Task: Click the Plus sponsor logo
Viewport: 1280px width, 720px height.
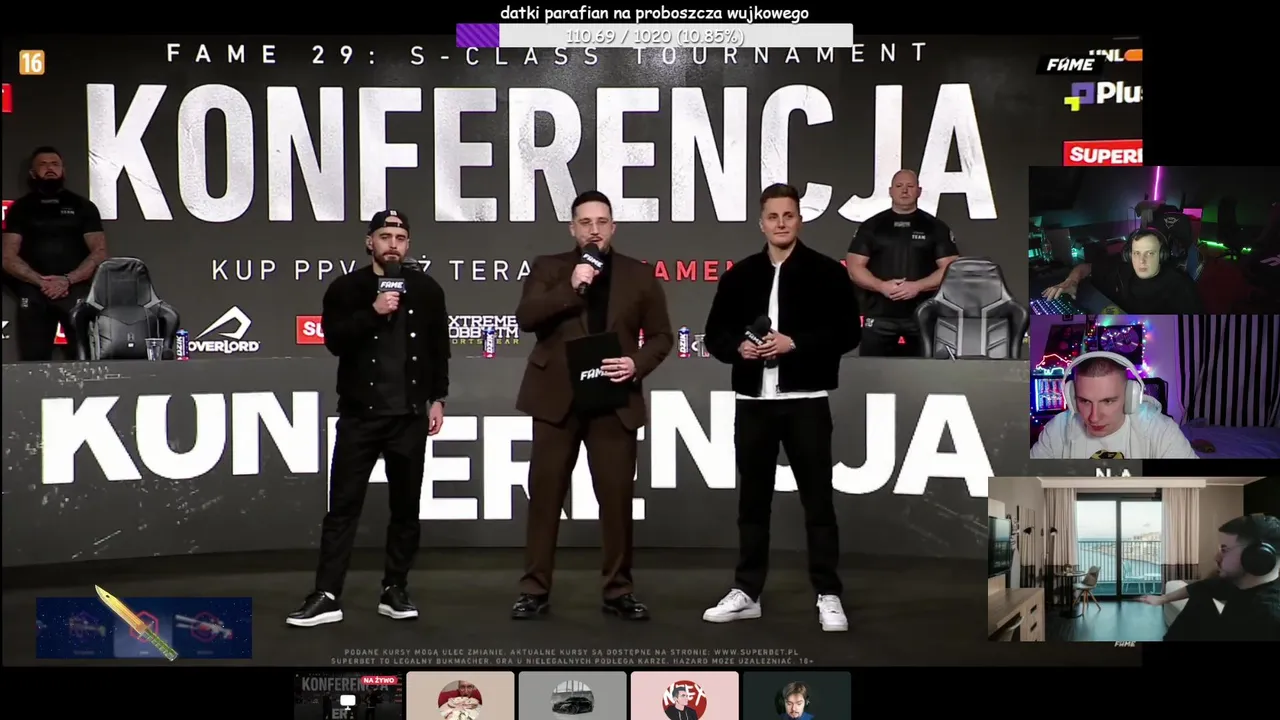Action: [1103, 95]
